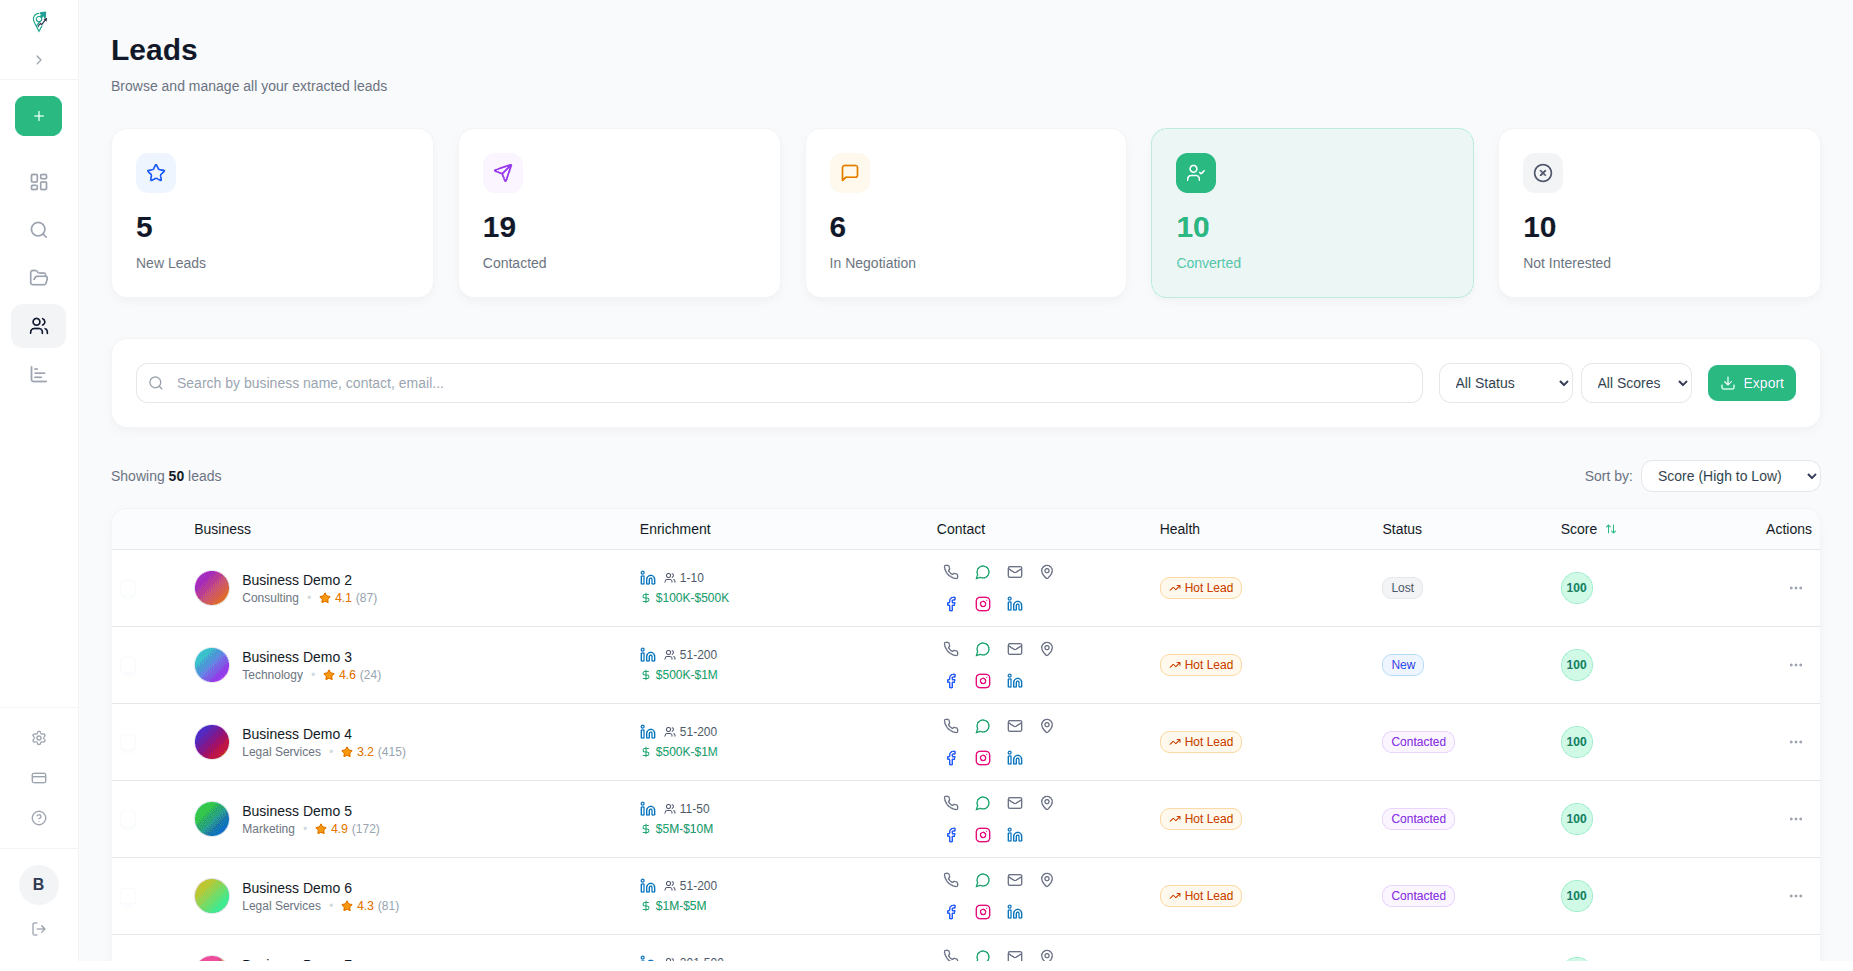The width and height of the screenshot is (1853, 971).
Task: Click Instagram icon for Business Demo 3
Action: (x=983, y=681)
